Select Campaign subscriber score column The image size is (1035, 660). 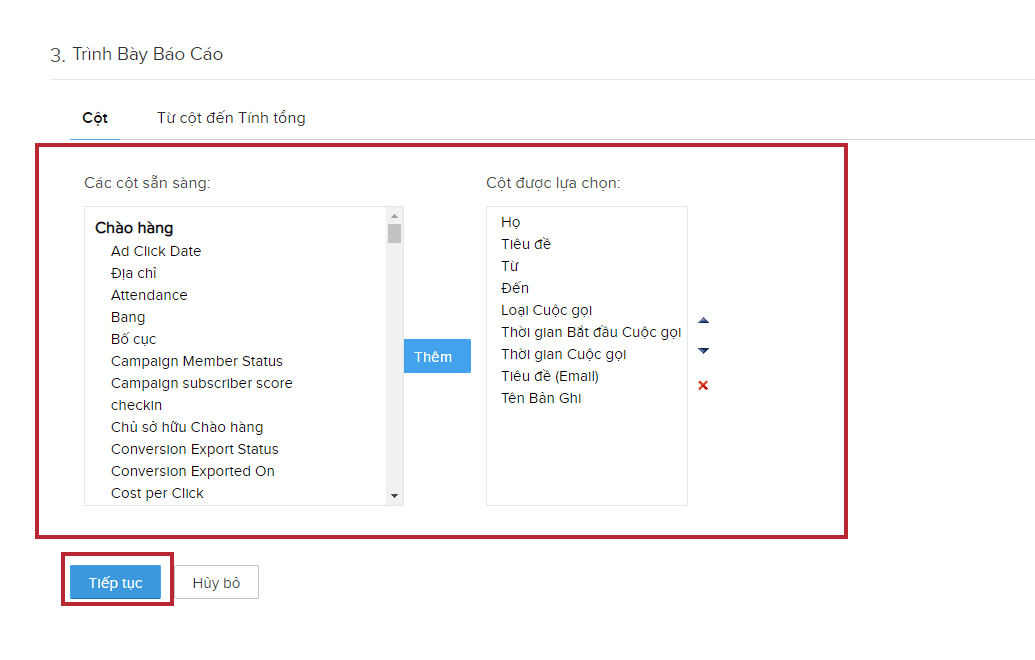pyautogui.click(x=202, y=383)
